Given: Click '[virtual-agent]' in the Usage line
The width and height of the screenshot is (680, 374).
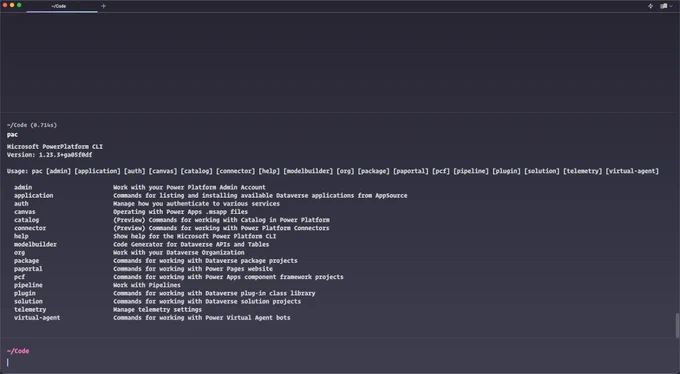Looking at the screenshot, I should click(632, 171).
